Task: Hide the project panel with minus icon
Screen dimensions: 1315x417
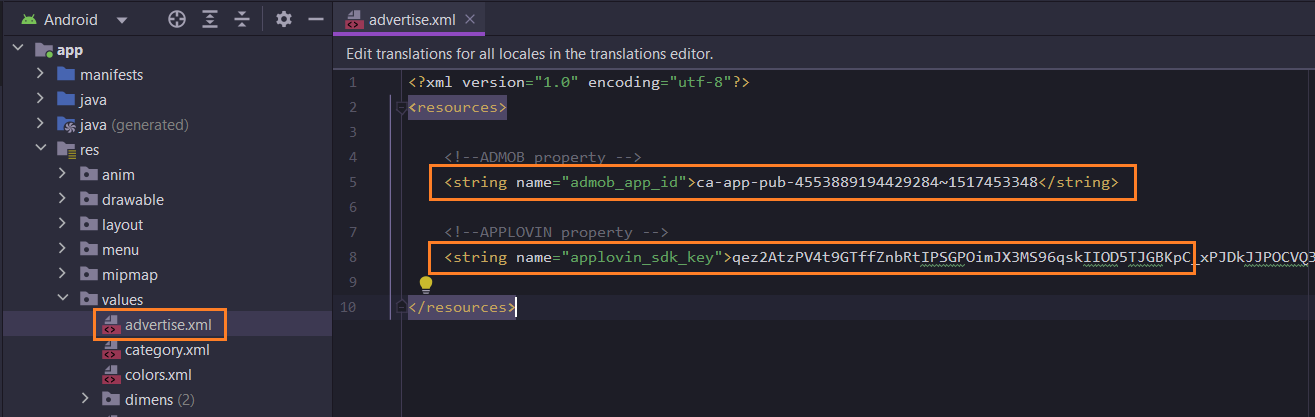Action: (x=315, y=19)
